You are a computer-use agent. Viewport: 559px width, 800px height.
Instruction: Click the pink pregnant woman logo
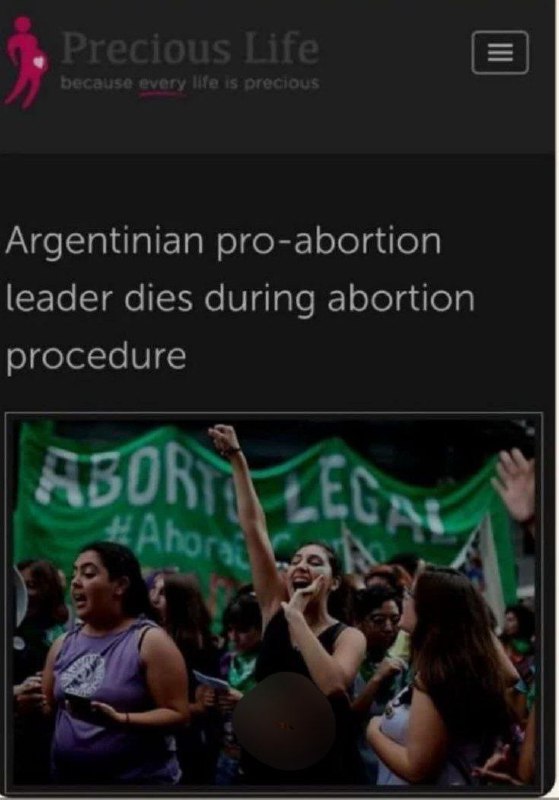pyautogui.click(x=25, y=62)
